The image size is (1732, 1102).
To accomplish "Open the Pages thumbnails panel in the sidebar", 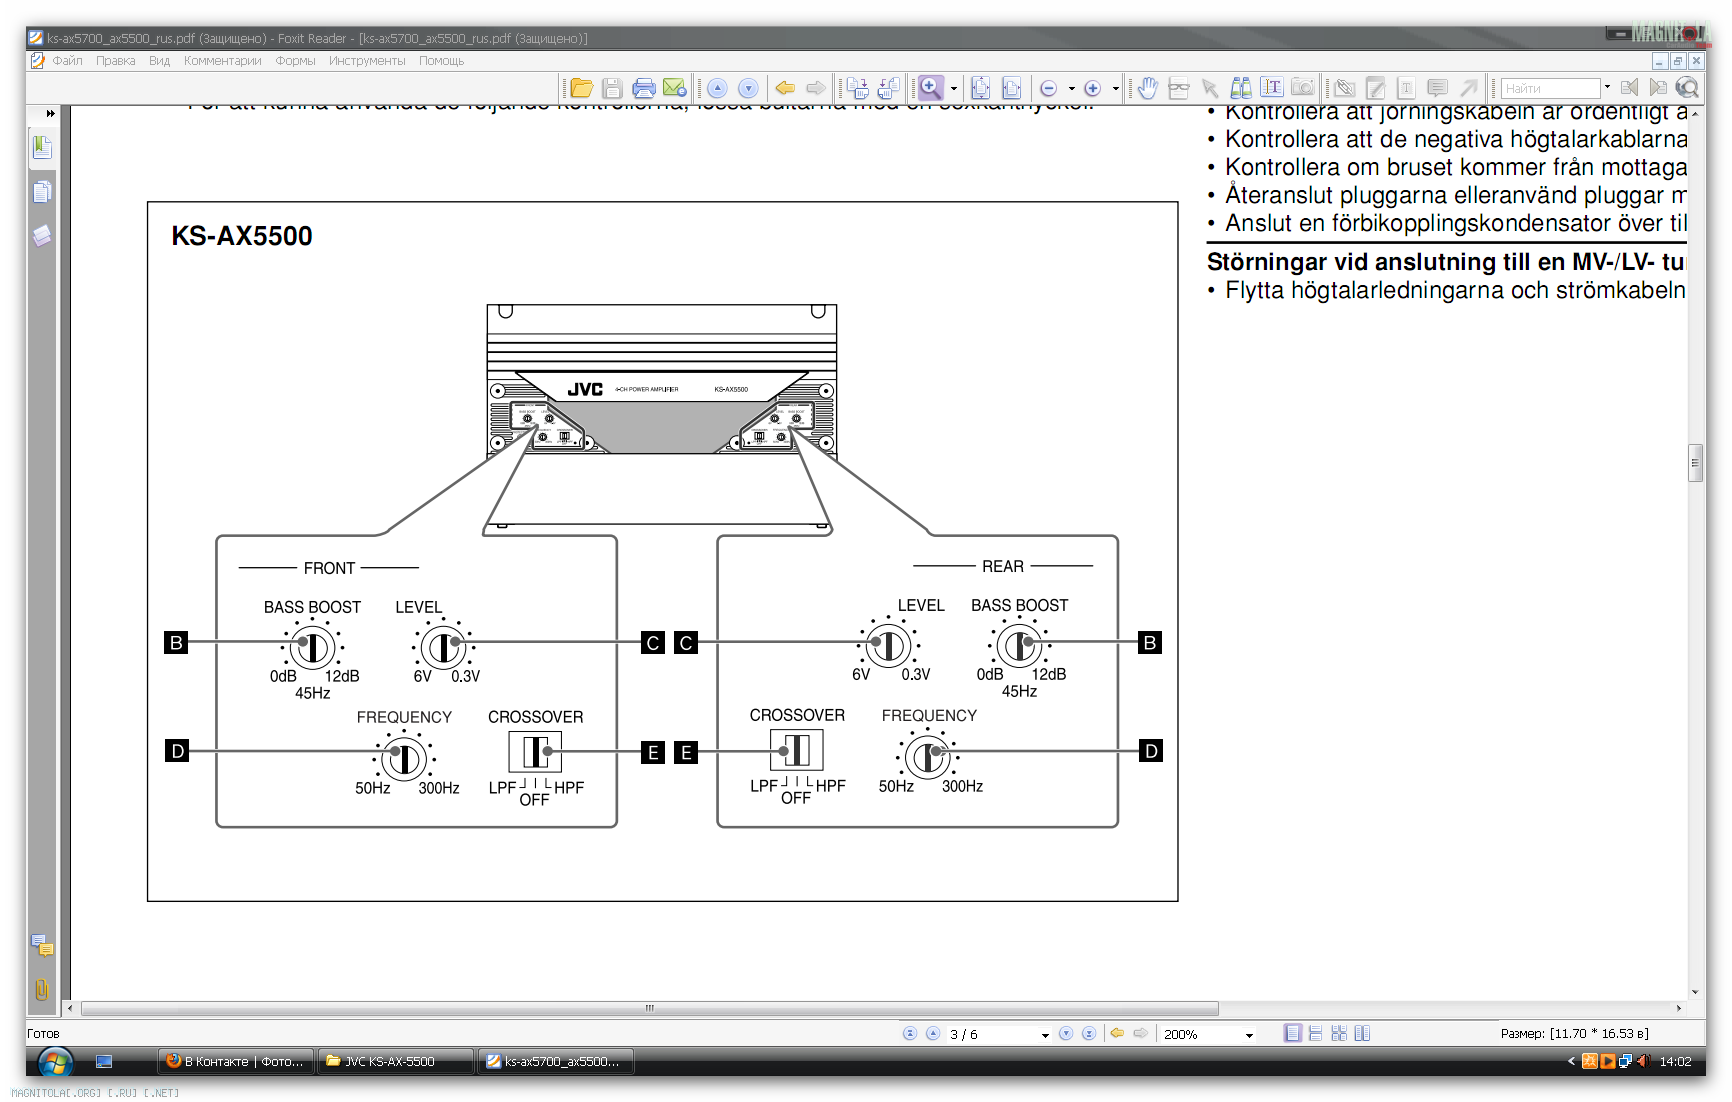I will point(42,192).
